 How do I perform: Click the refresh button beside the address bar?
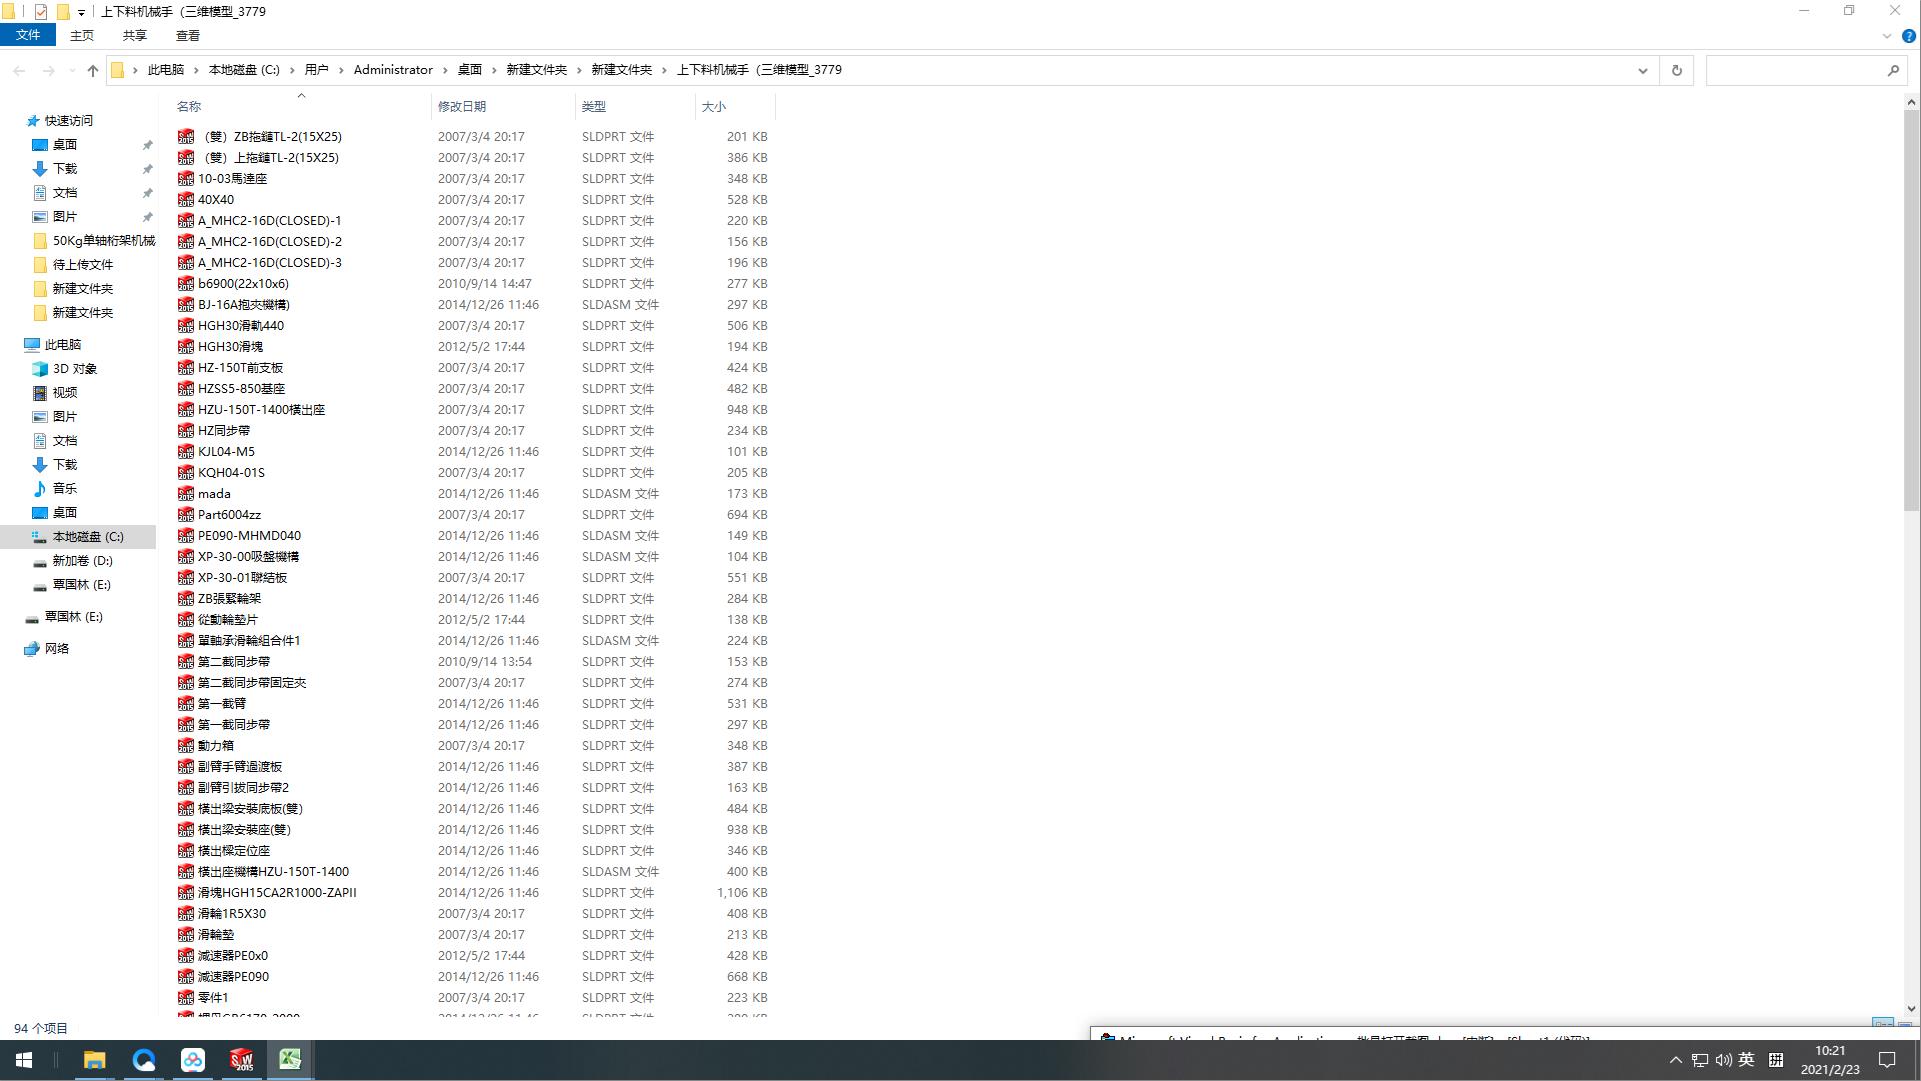click(1676, 70)
